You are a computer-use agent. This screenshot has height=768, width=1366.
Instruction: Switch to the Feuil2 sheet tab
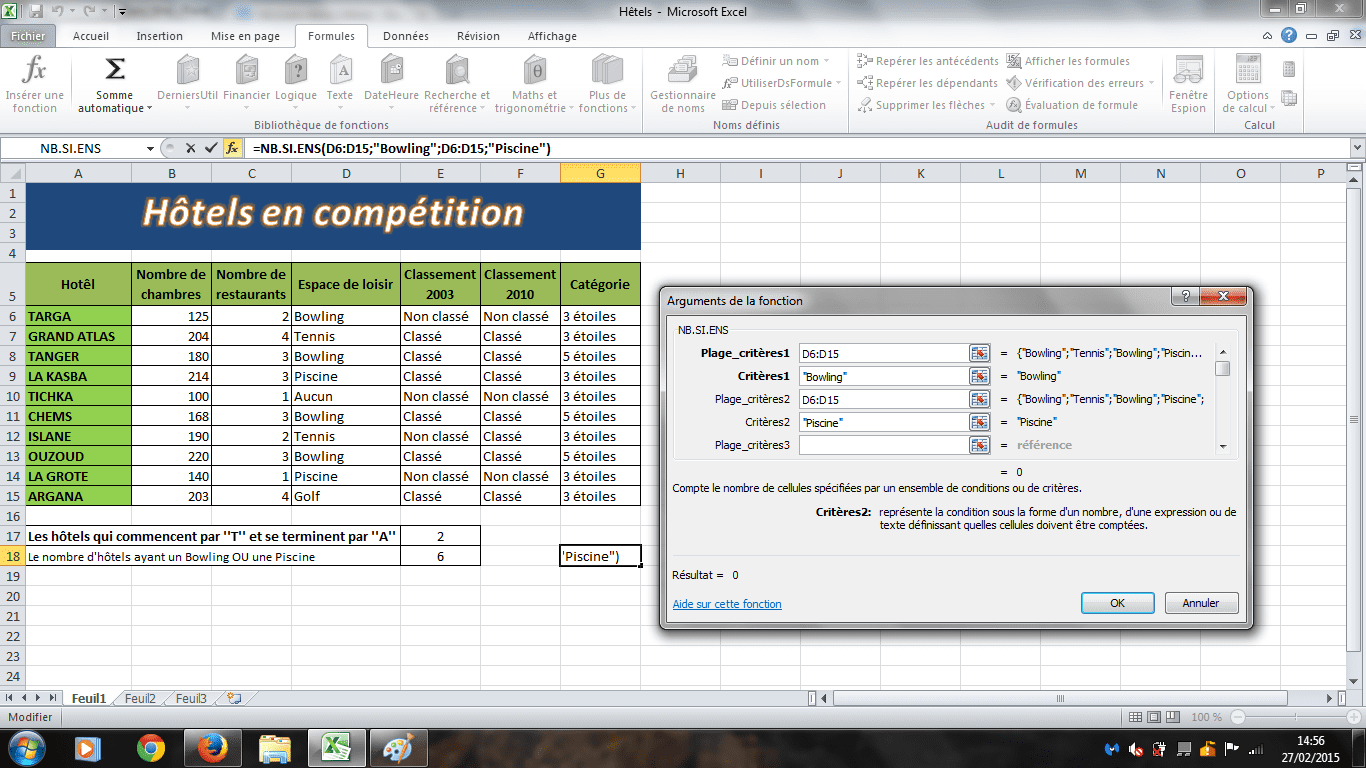140,699
